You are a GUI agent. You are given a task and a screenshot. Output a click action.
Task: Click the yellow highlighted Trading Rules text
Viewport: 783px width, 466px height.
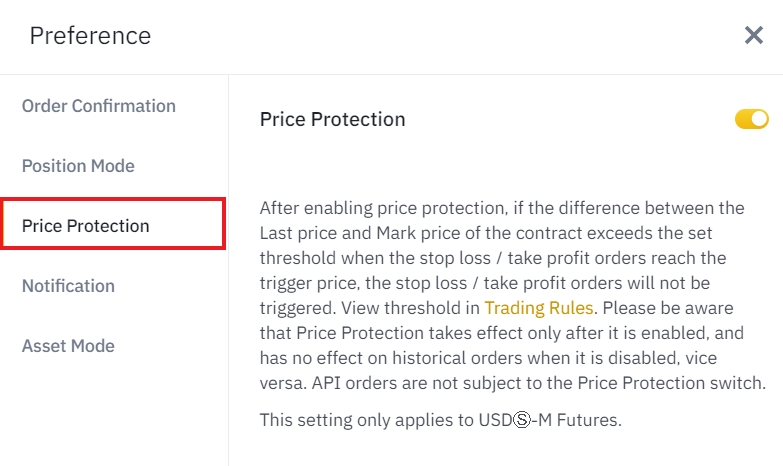click(539, 308)
